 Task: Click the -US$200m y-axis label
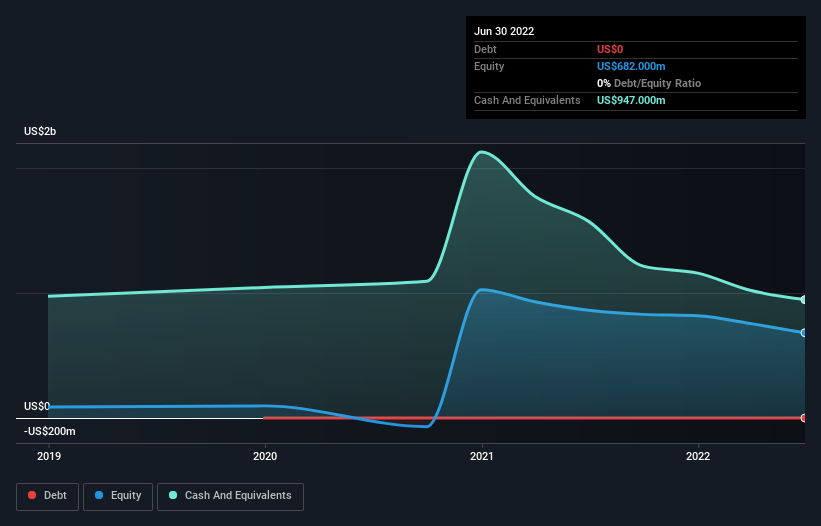pos(50,431)
